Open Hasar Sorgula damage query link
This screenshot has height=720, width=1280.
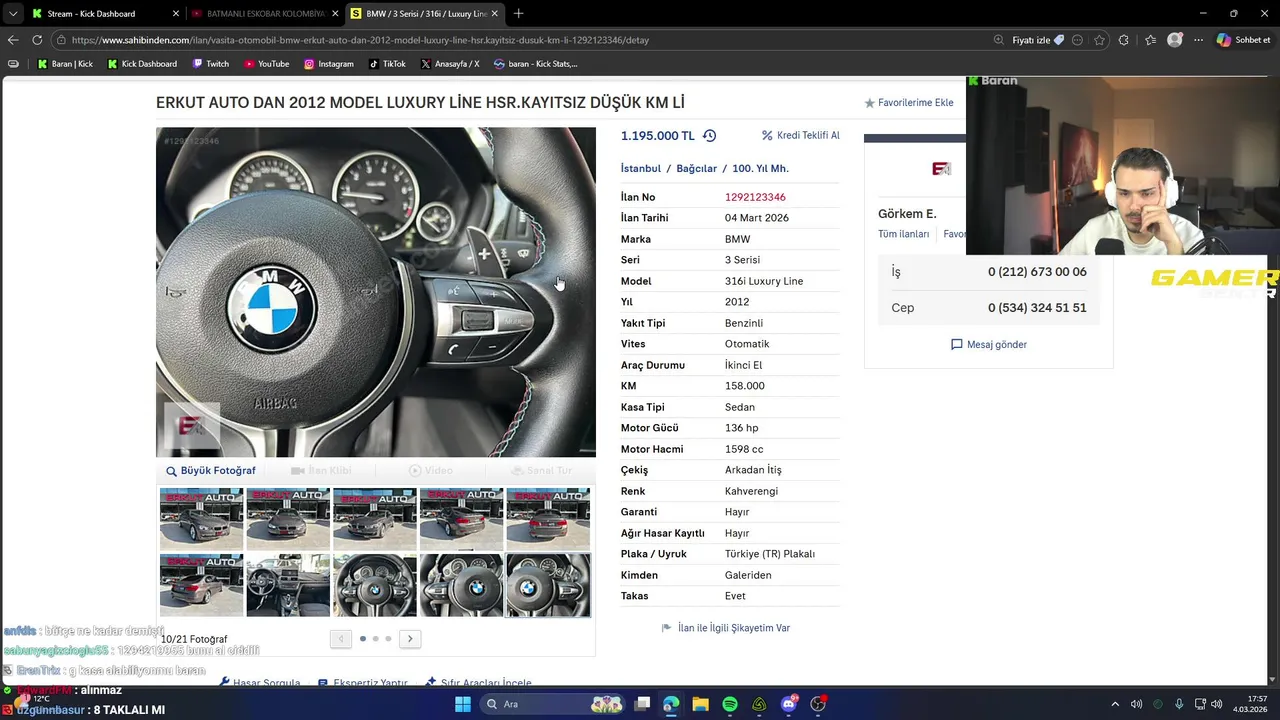click(x=260, y=682)
